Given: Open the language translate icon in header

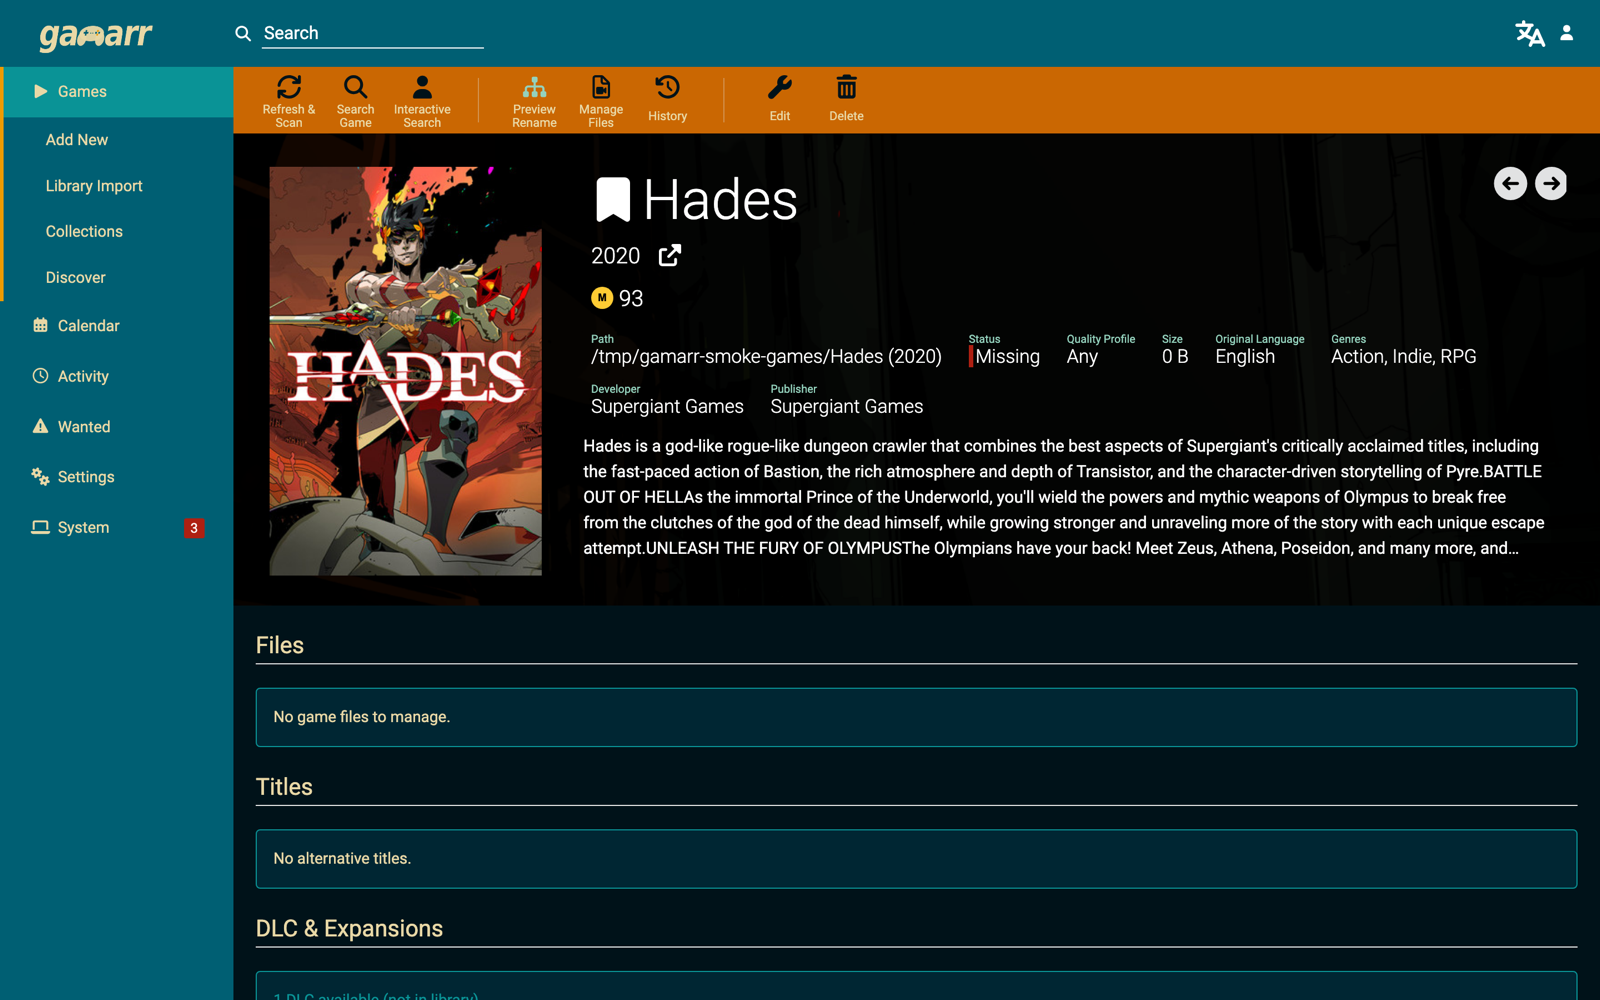Looking at the screenshot, I should pos(1529,33).
